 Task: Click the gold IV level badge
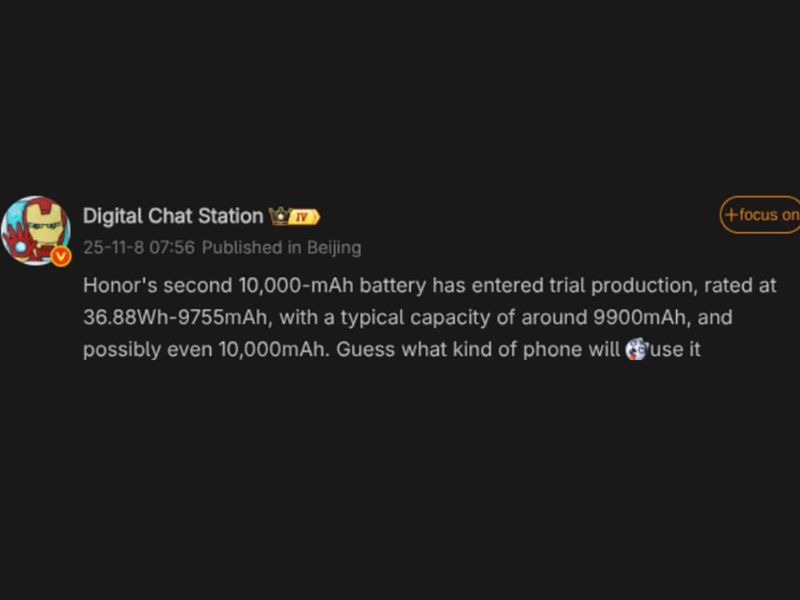point(304,217)
